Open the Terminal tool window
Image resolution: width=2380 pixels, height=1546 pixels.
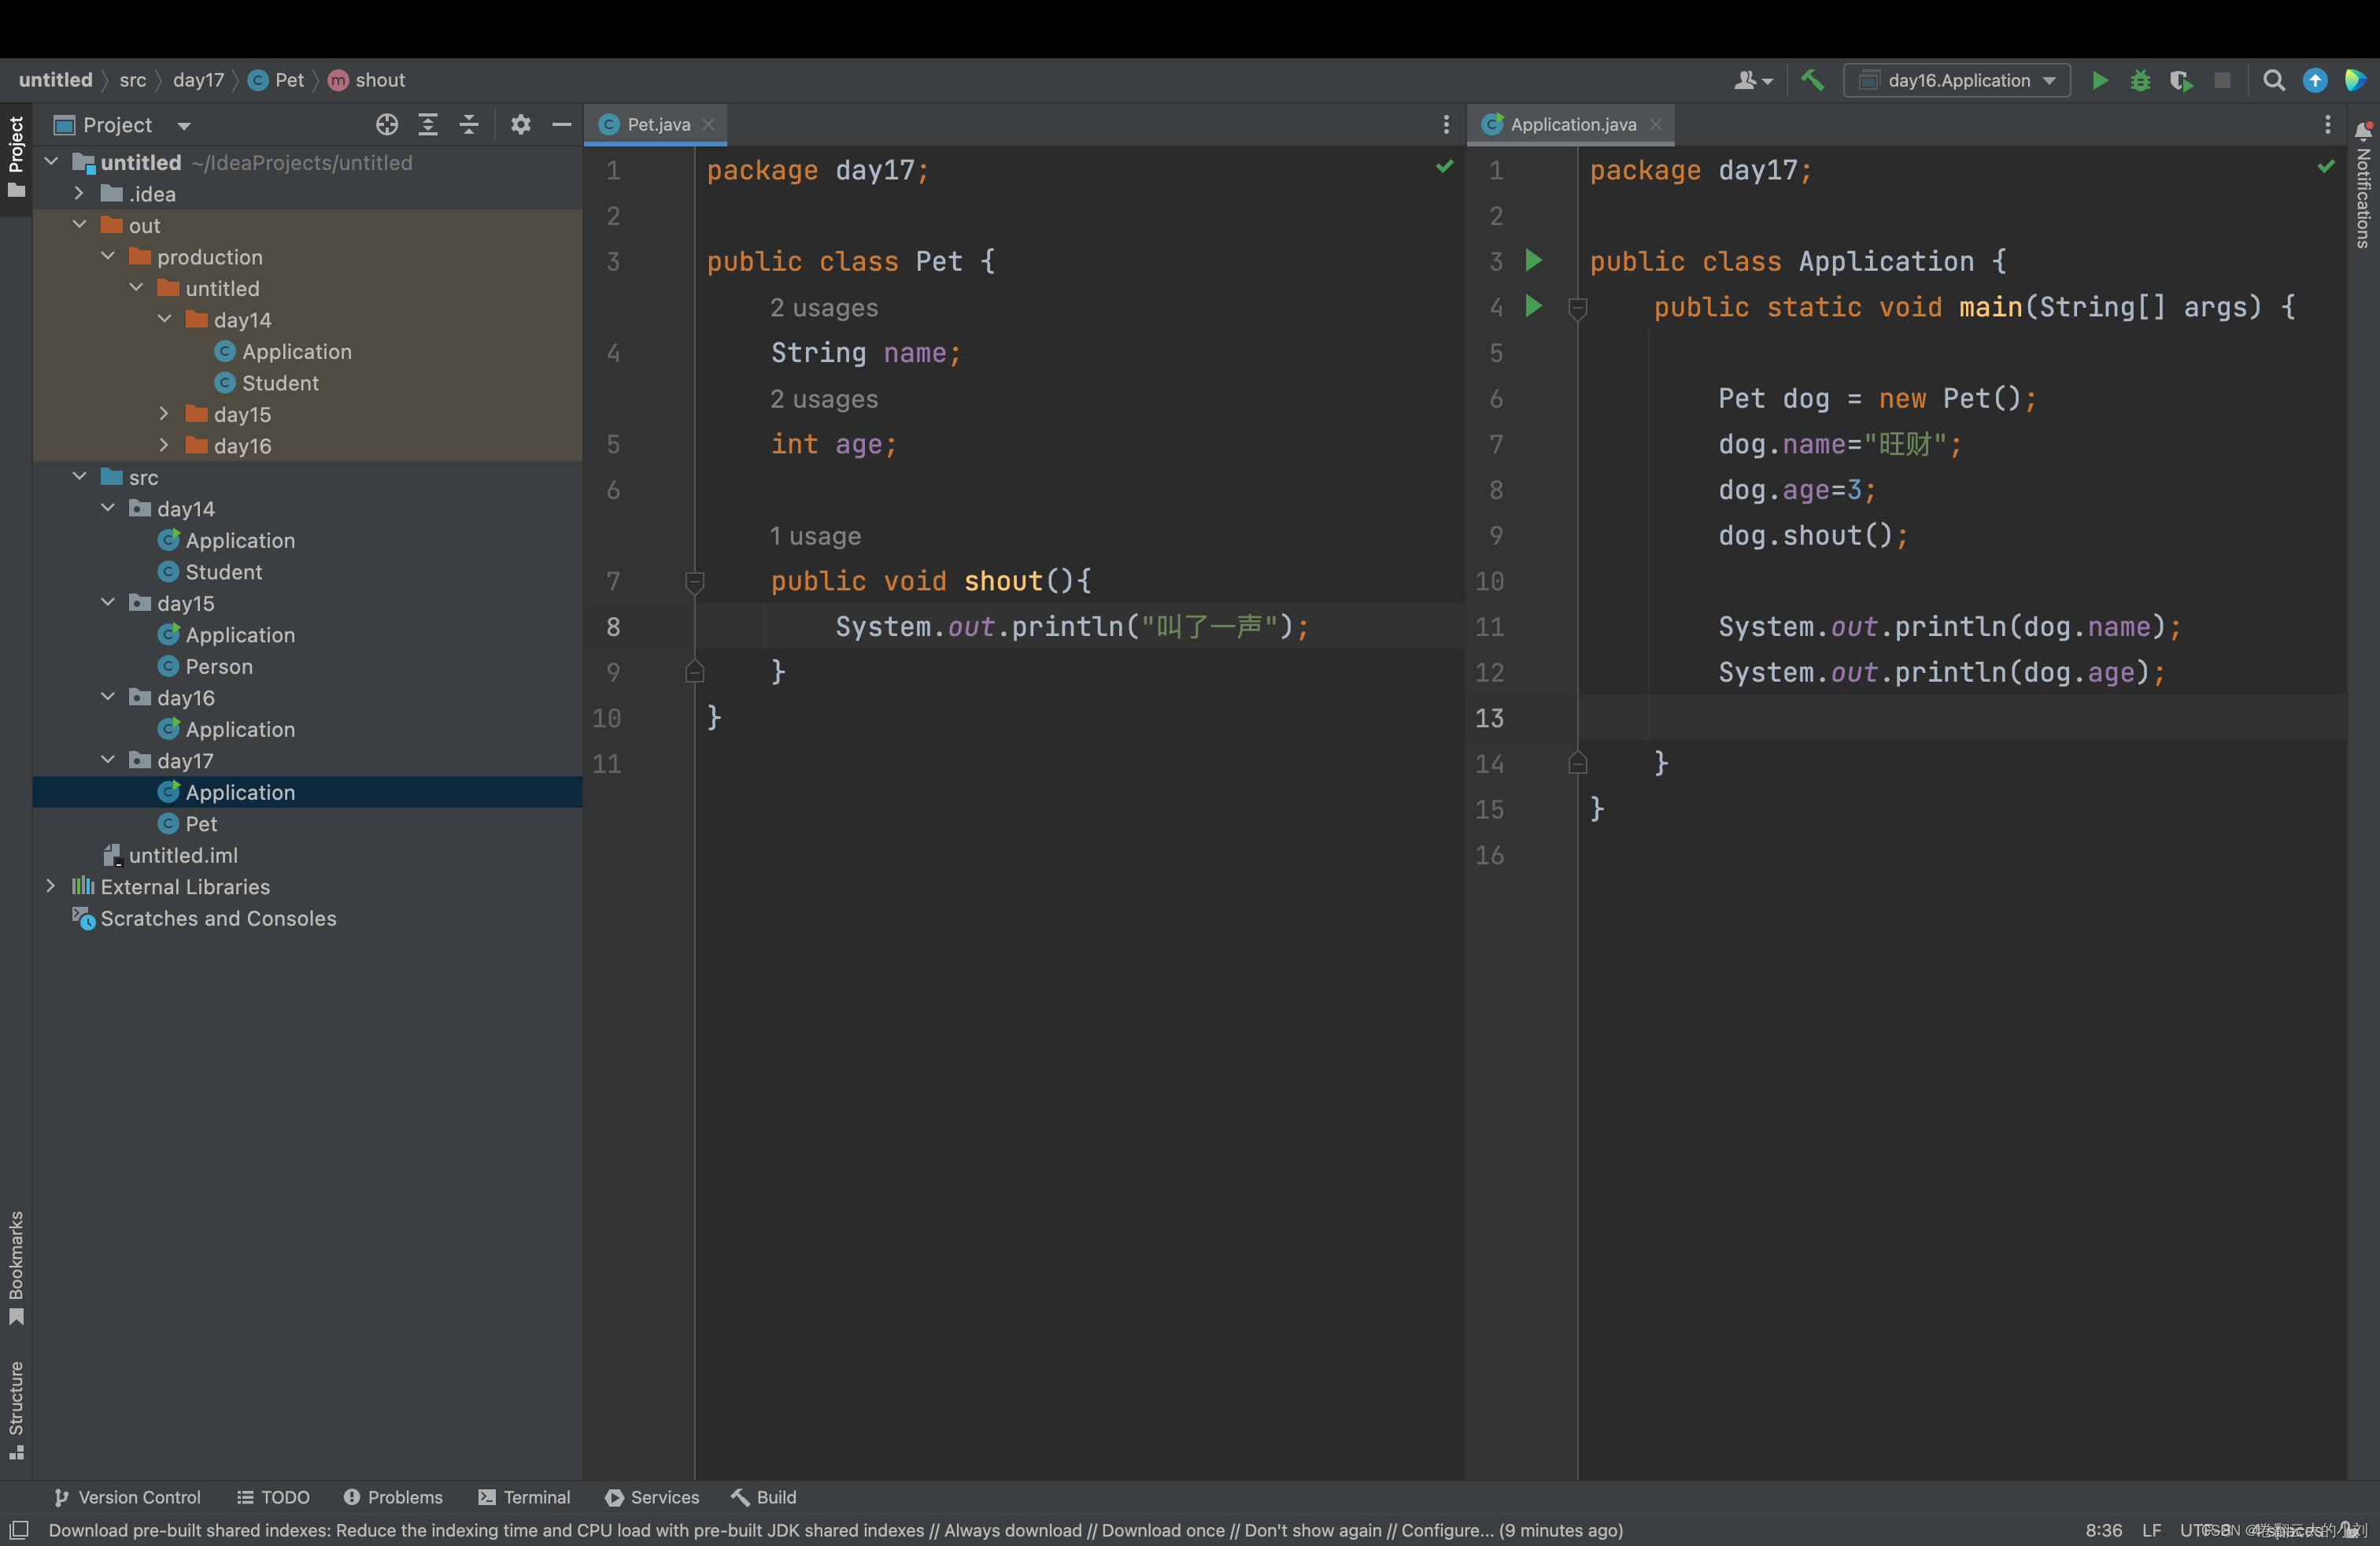click(x=524, y=1497)
